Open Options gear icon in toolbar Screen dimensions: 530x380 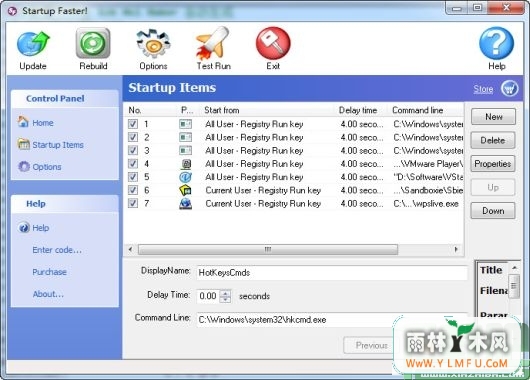(153, 44)
